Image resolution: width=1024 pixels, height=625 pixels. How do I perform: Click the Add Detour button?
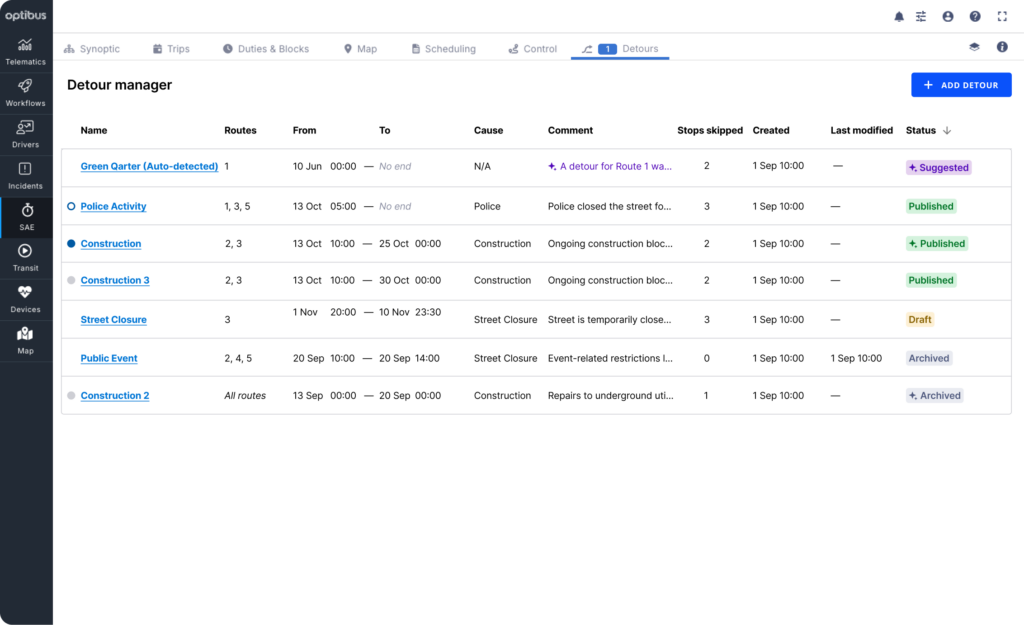pyautogui.click(x=961, y=85)
